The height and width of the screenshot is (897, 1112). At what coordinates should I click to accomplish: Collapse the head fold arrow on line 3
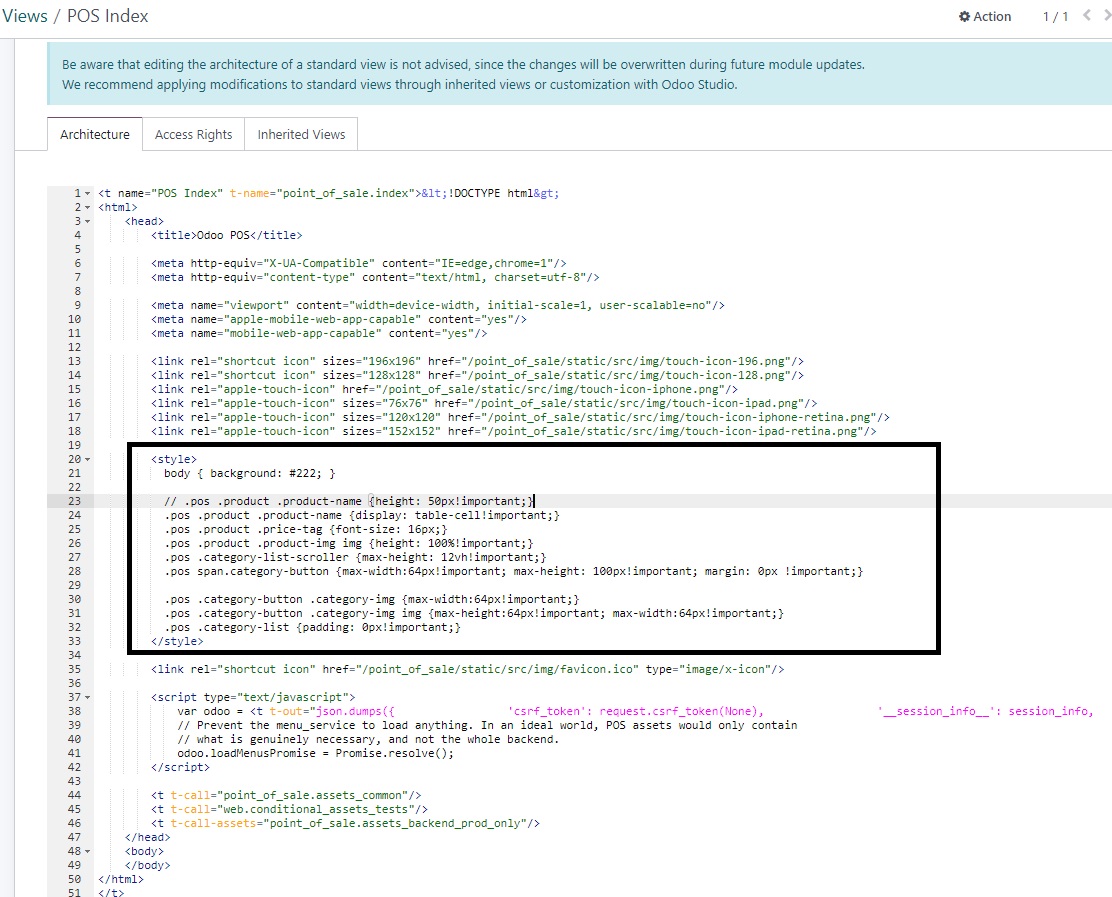[x=87, y=221]
